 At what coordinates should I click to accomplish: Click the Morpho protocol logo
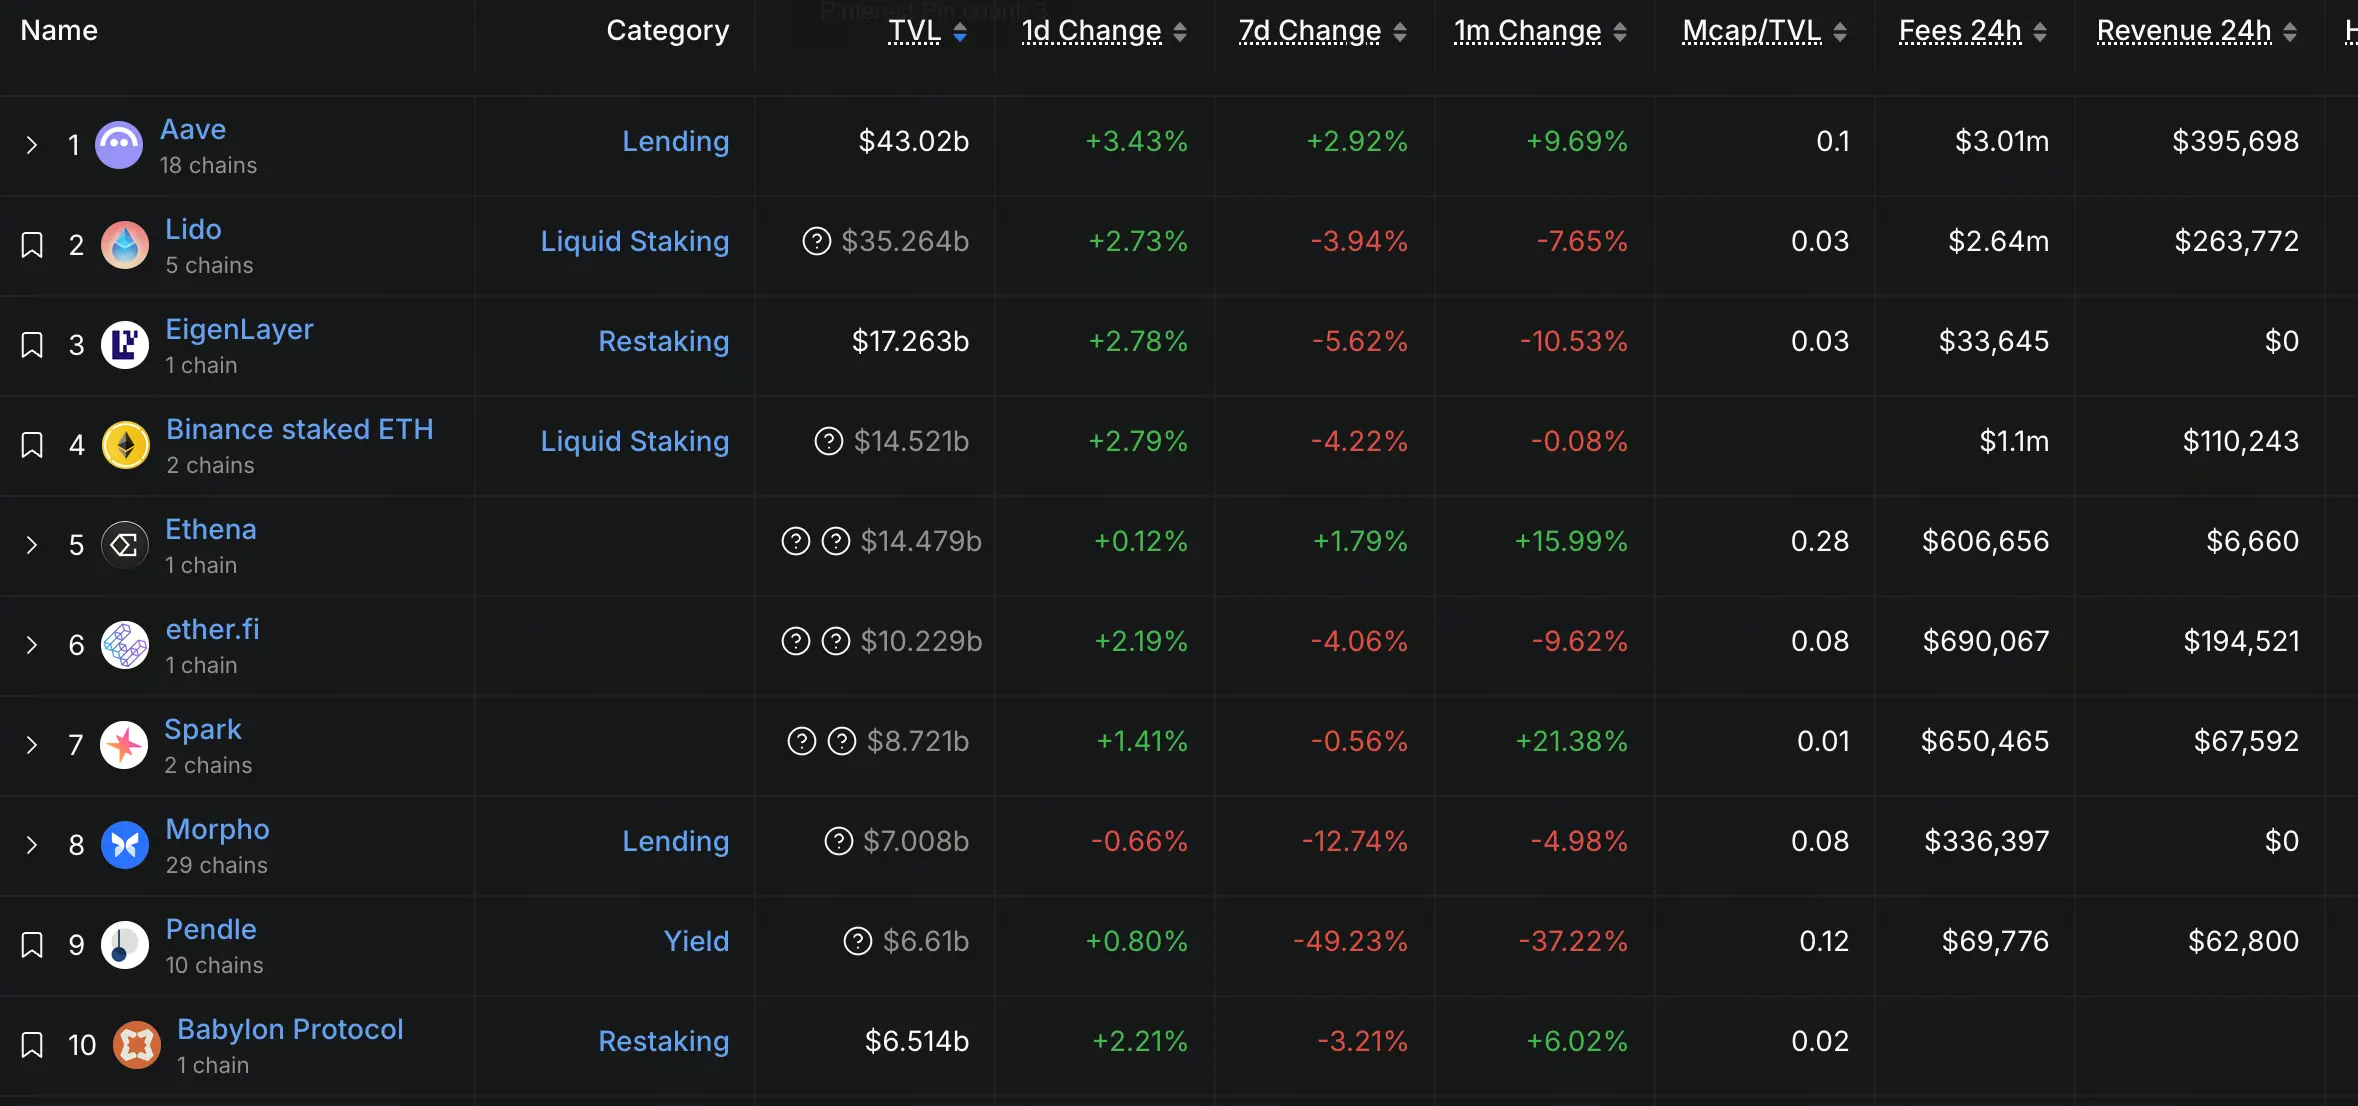[125, 845]
